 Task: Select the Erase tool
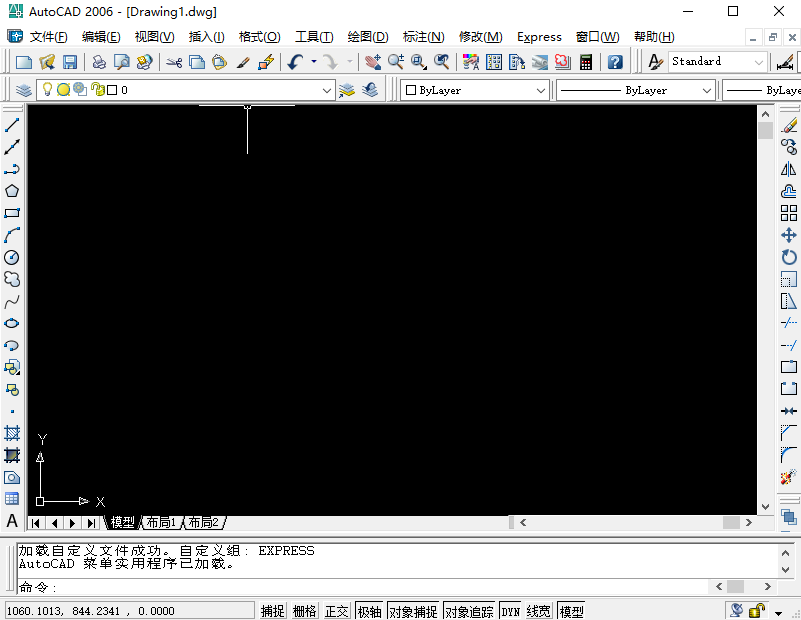pyautogui.click(x=788, y=125)
